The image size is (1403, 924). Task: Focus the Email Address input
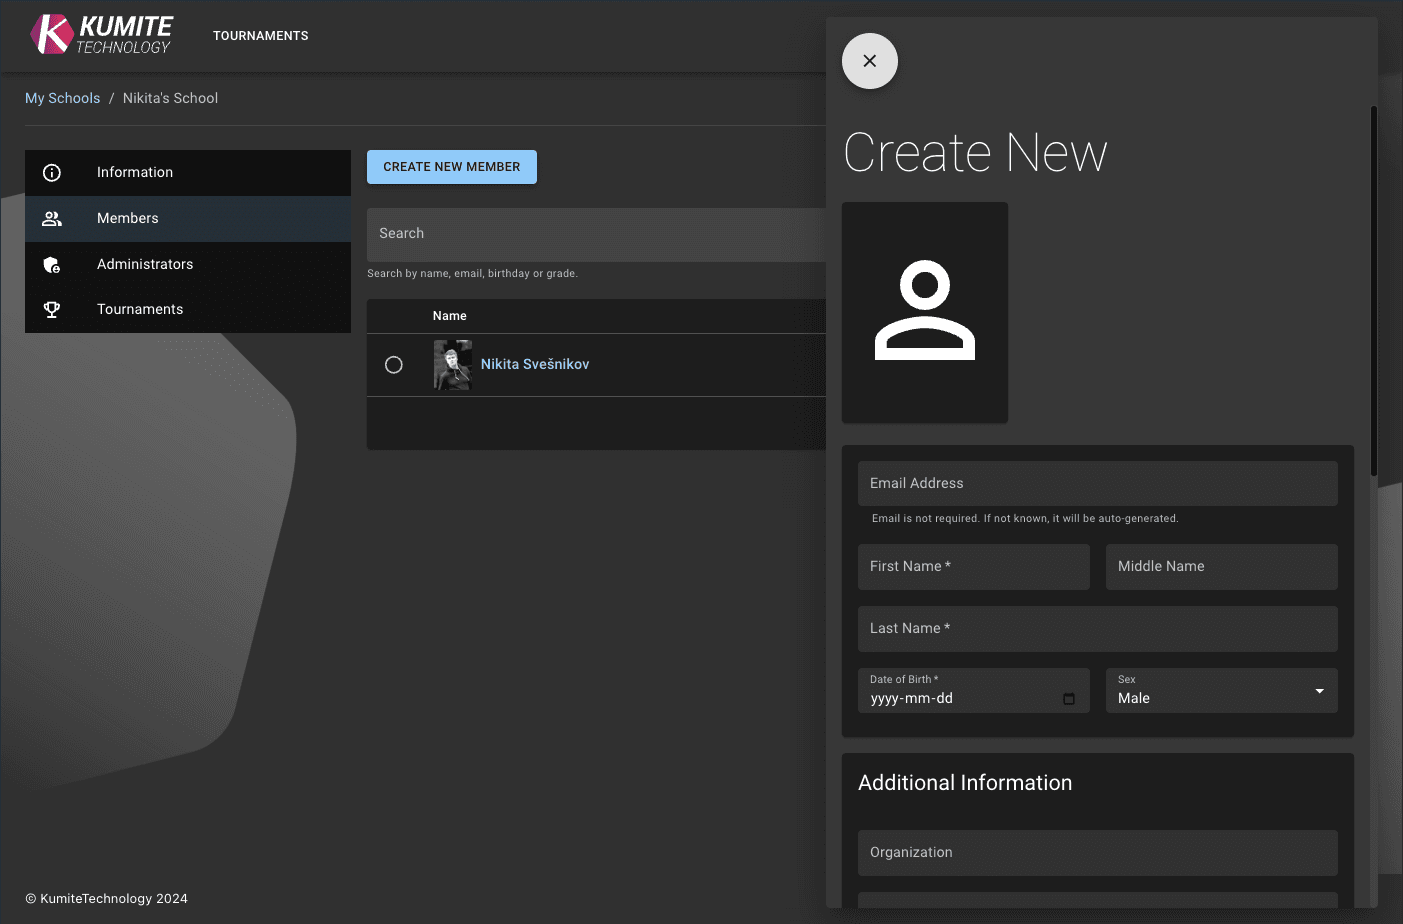1097,483
